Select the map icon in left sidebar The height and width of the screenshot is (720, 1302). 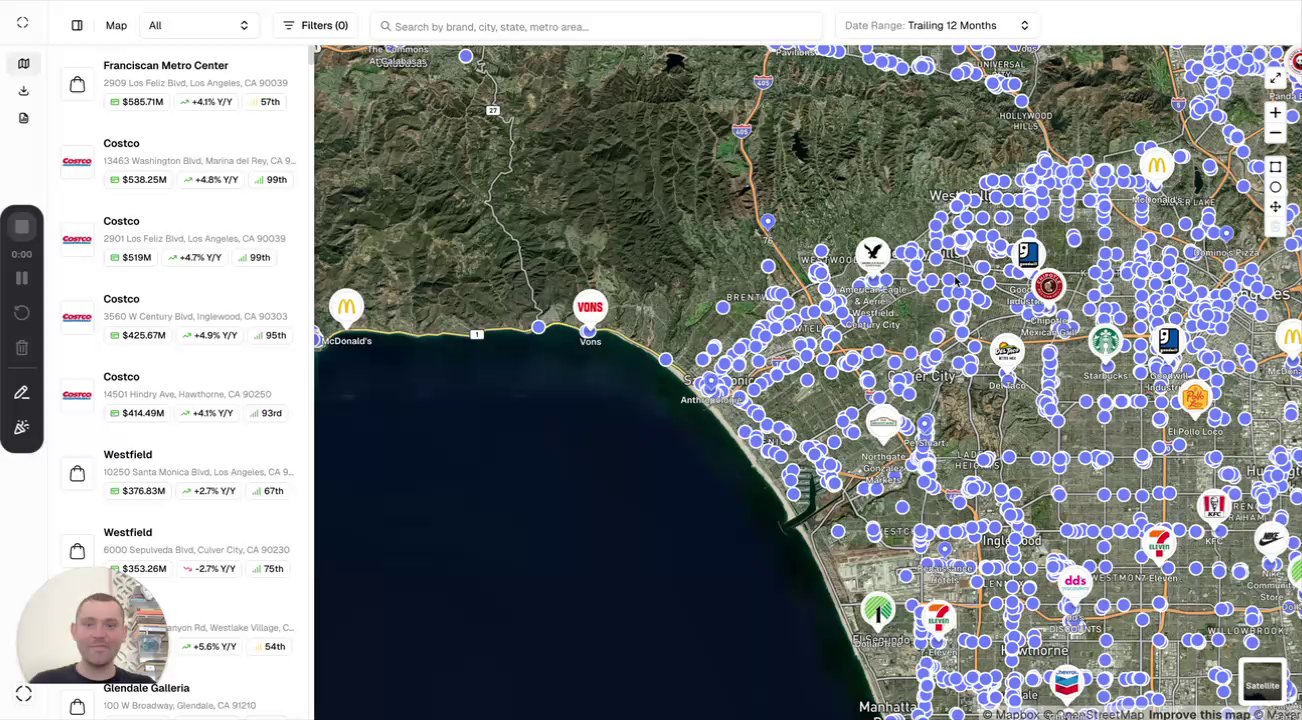23,64
